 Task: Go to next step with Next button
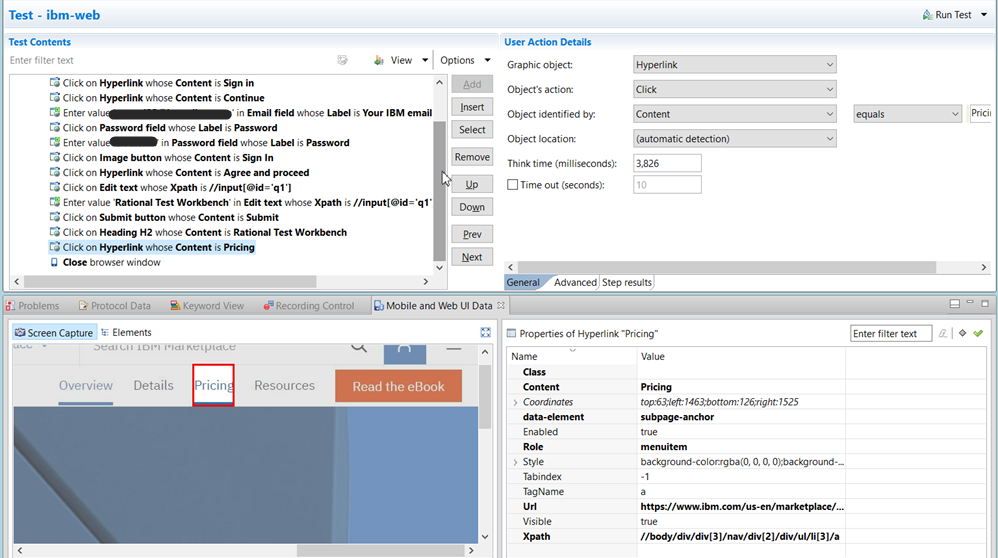tap(472, 257)
